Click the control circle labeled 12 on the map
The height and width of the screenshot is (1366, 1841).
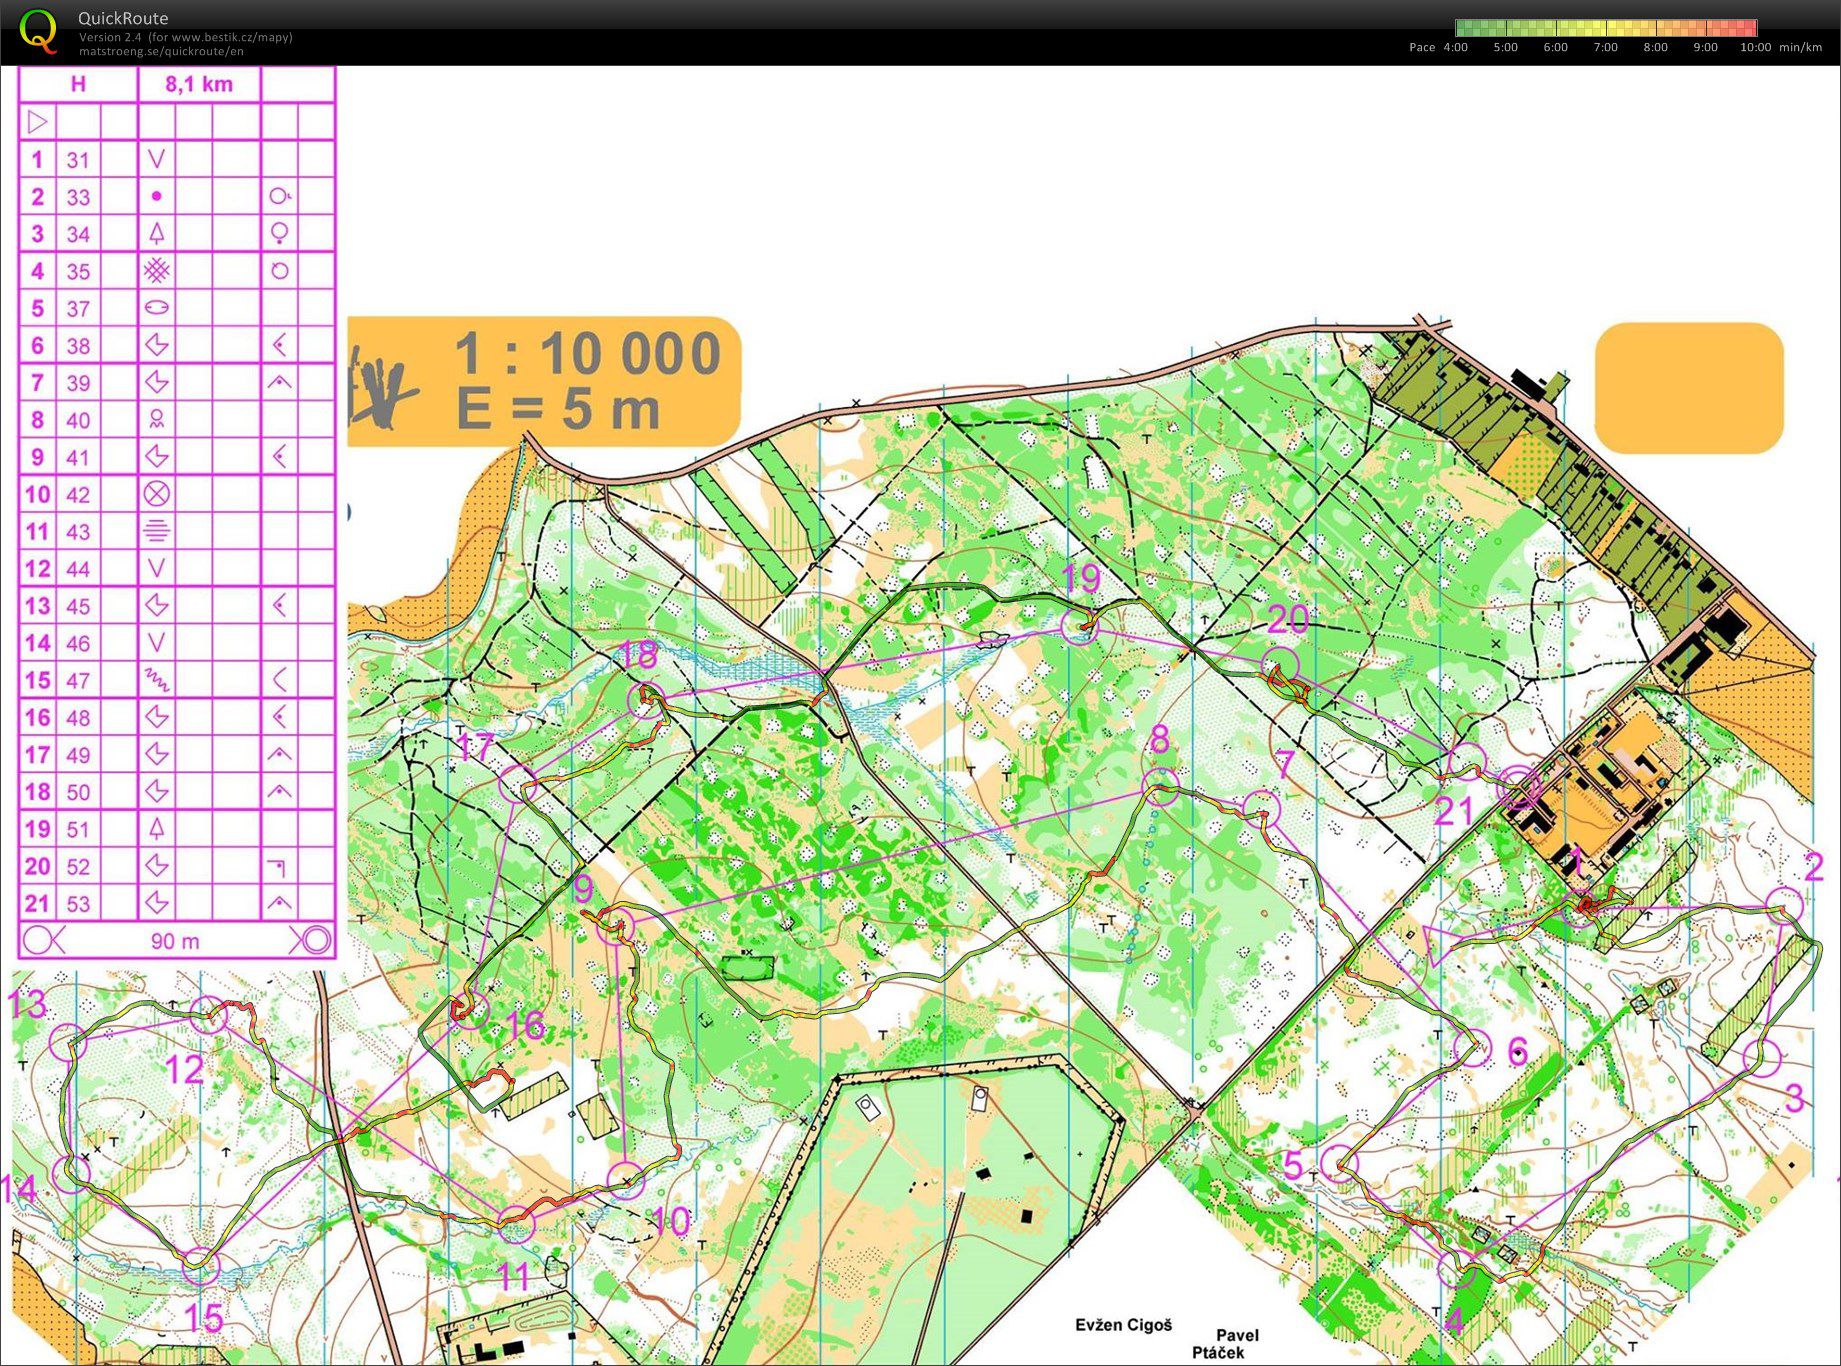(x=209, y=1015)
